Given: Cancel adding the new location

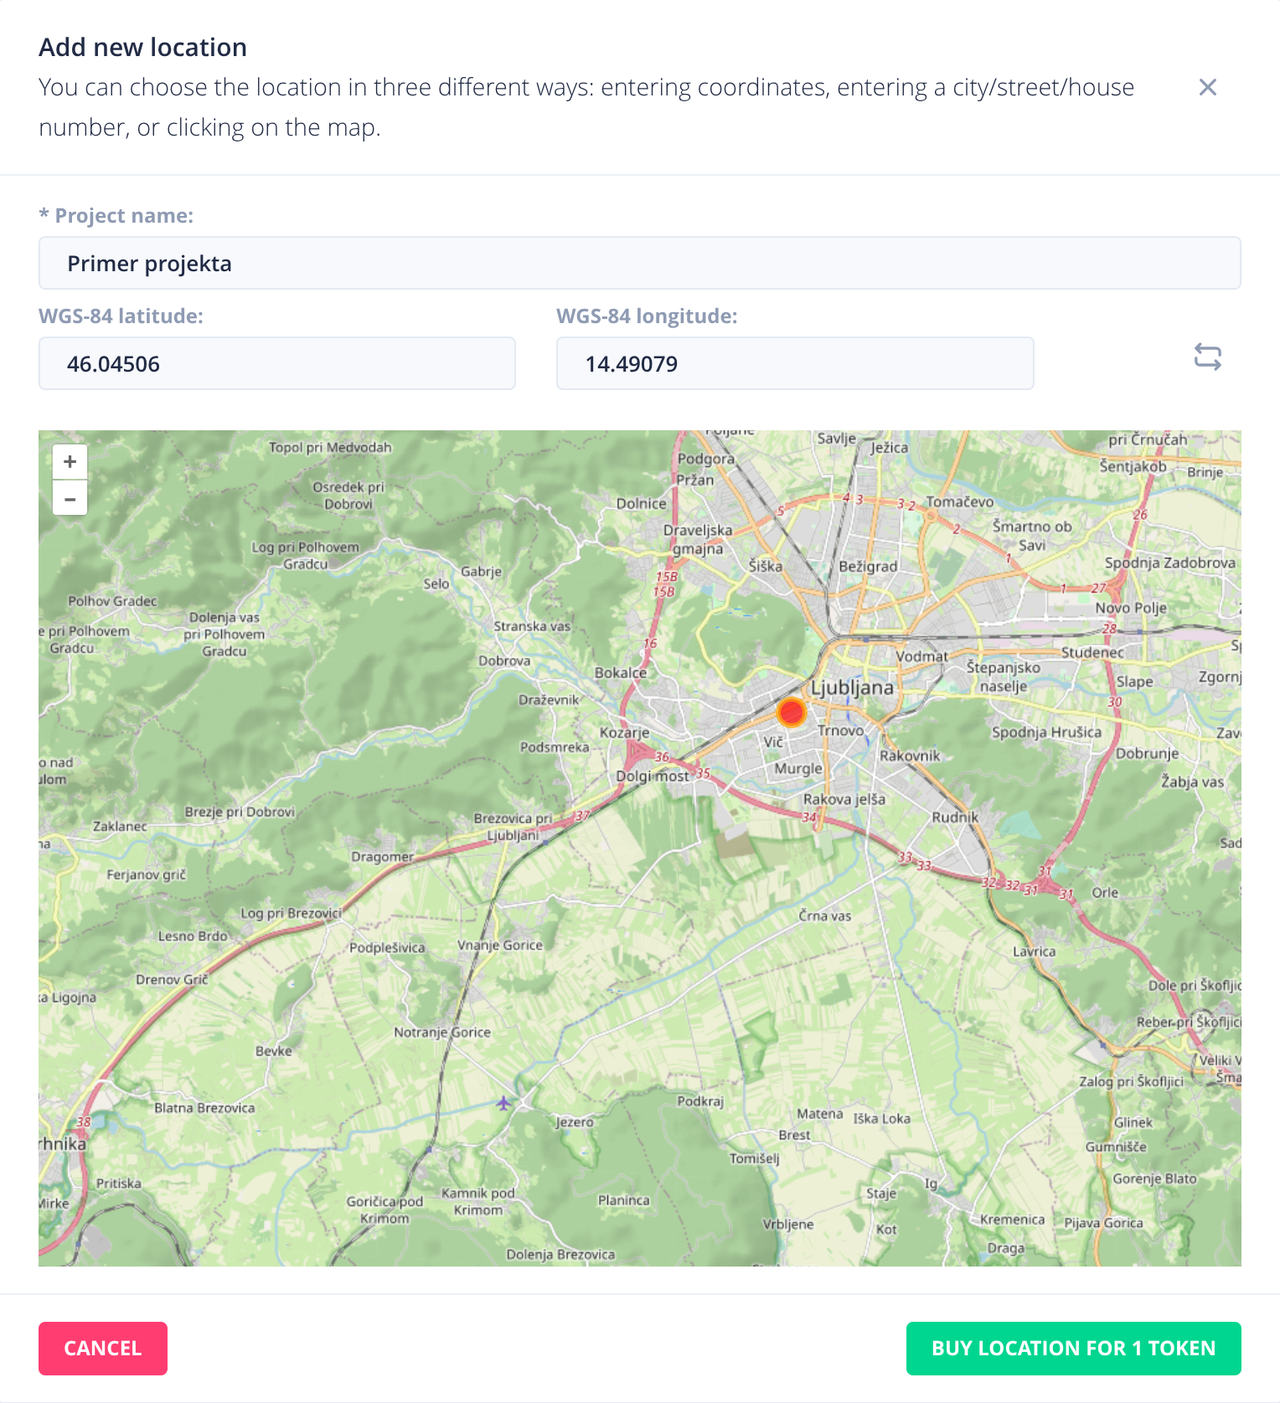Looking at the screenshot, I should (102, 1348).
